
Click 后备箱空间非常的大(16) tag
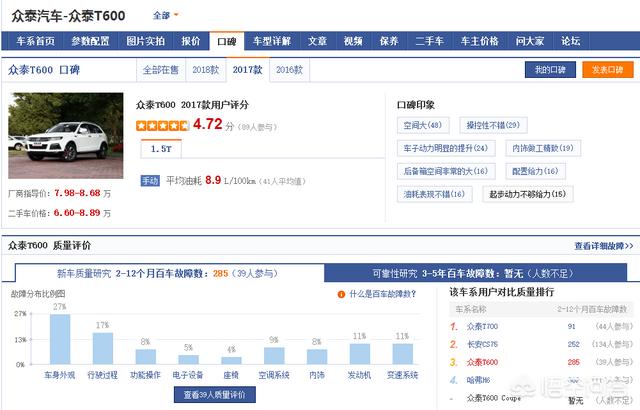[446, 171]
